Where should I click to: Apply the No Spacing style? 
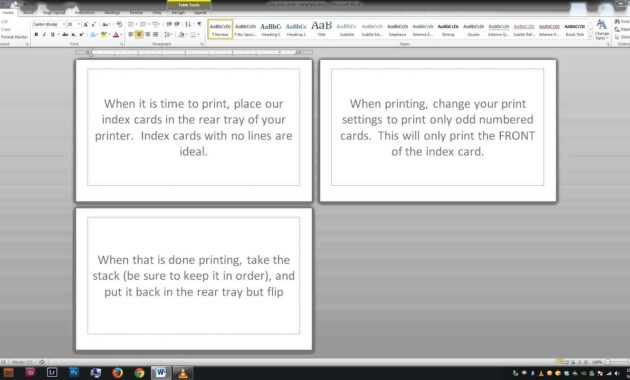[x=245, y=29]
